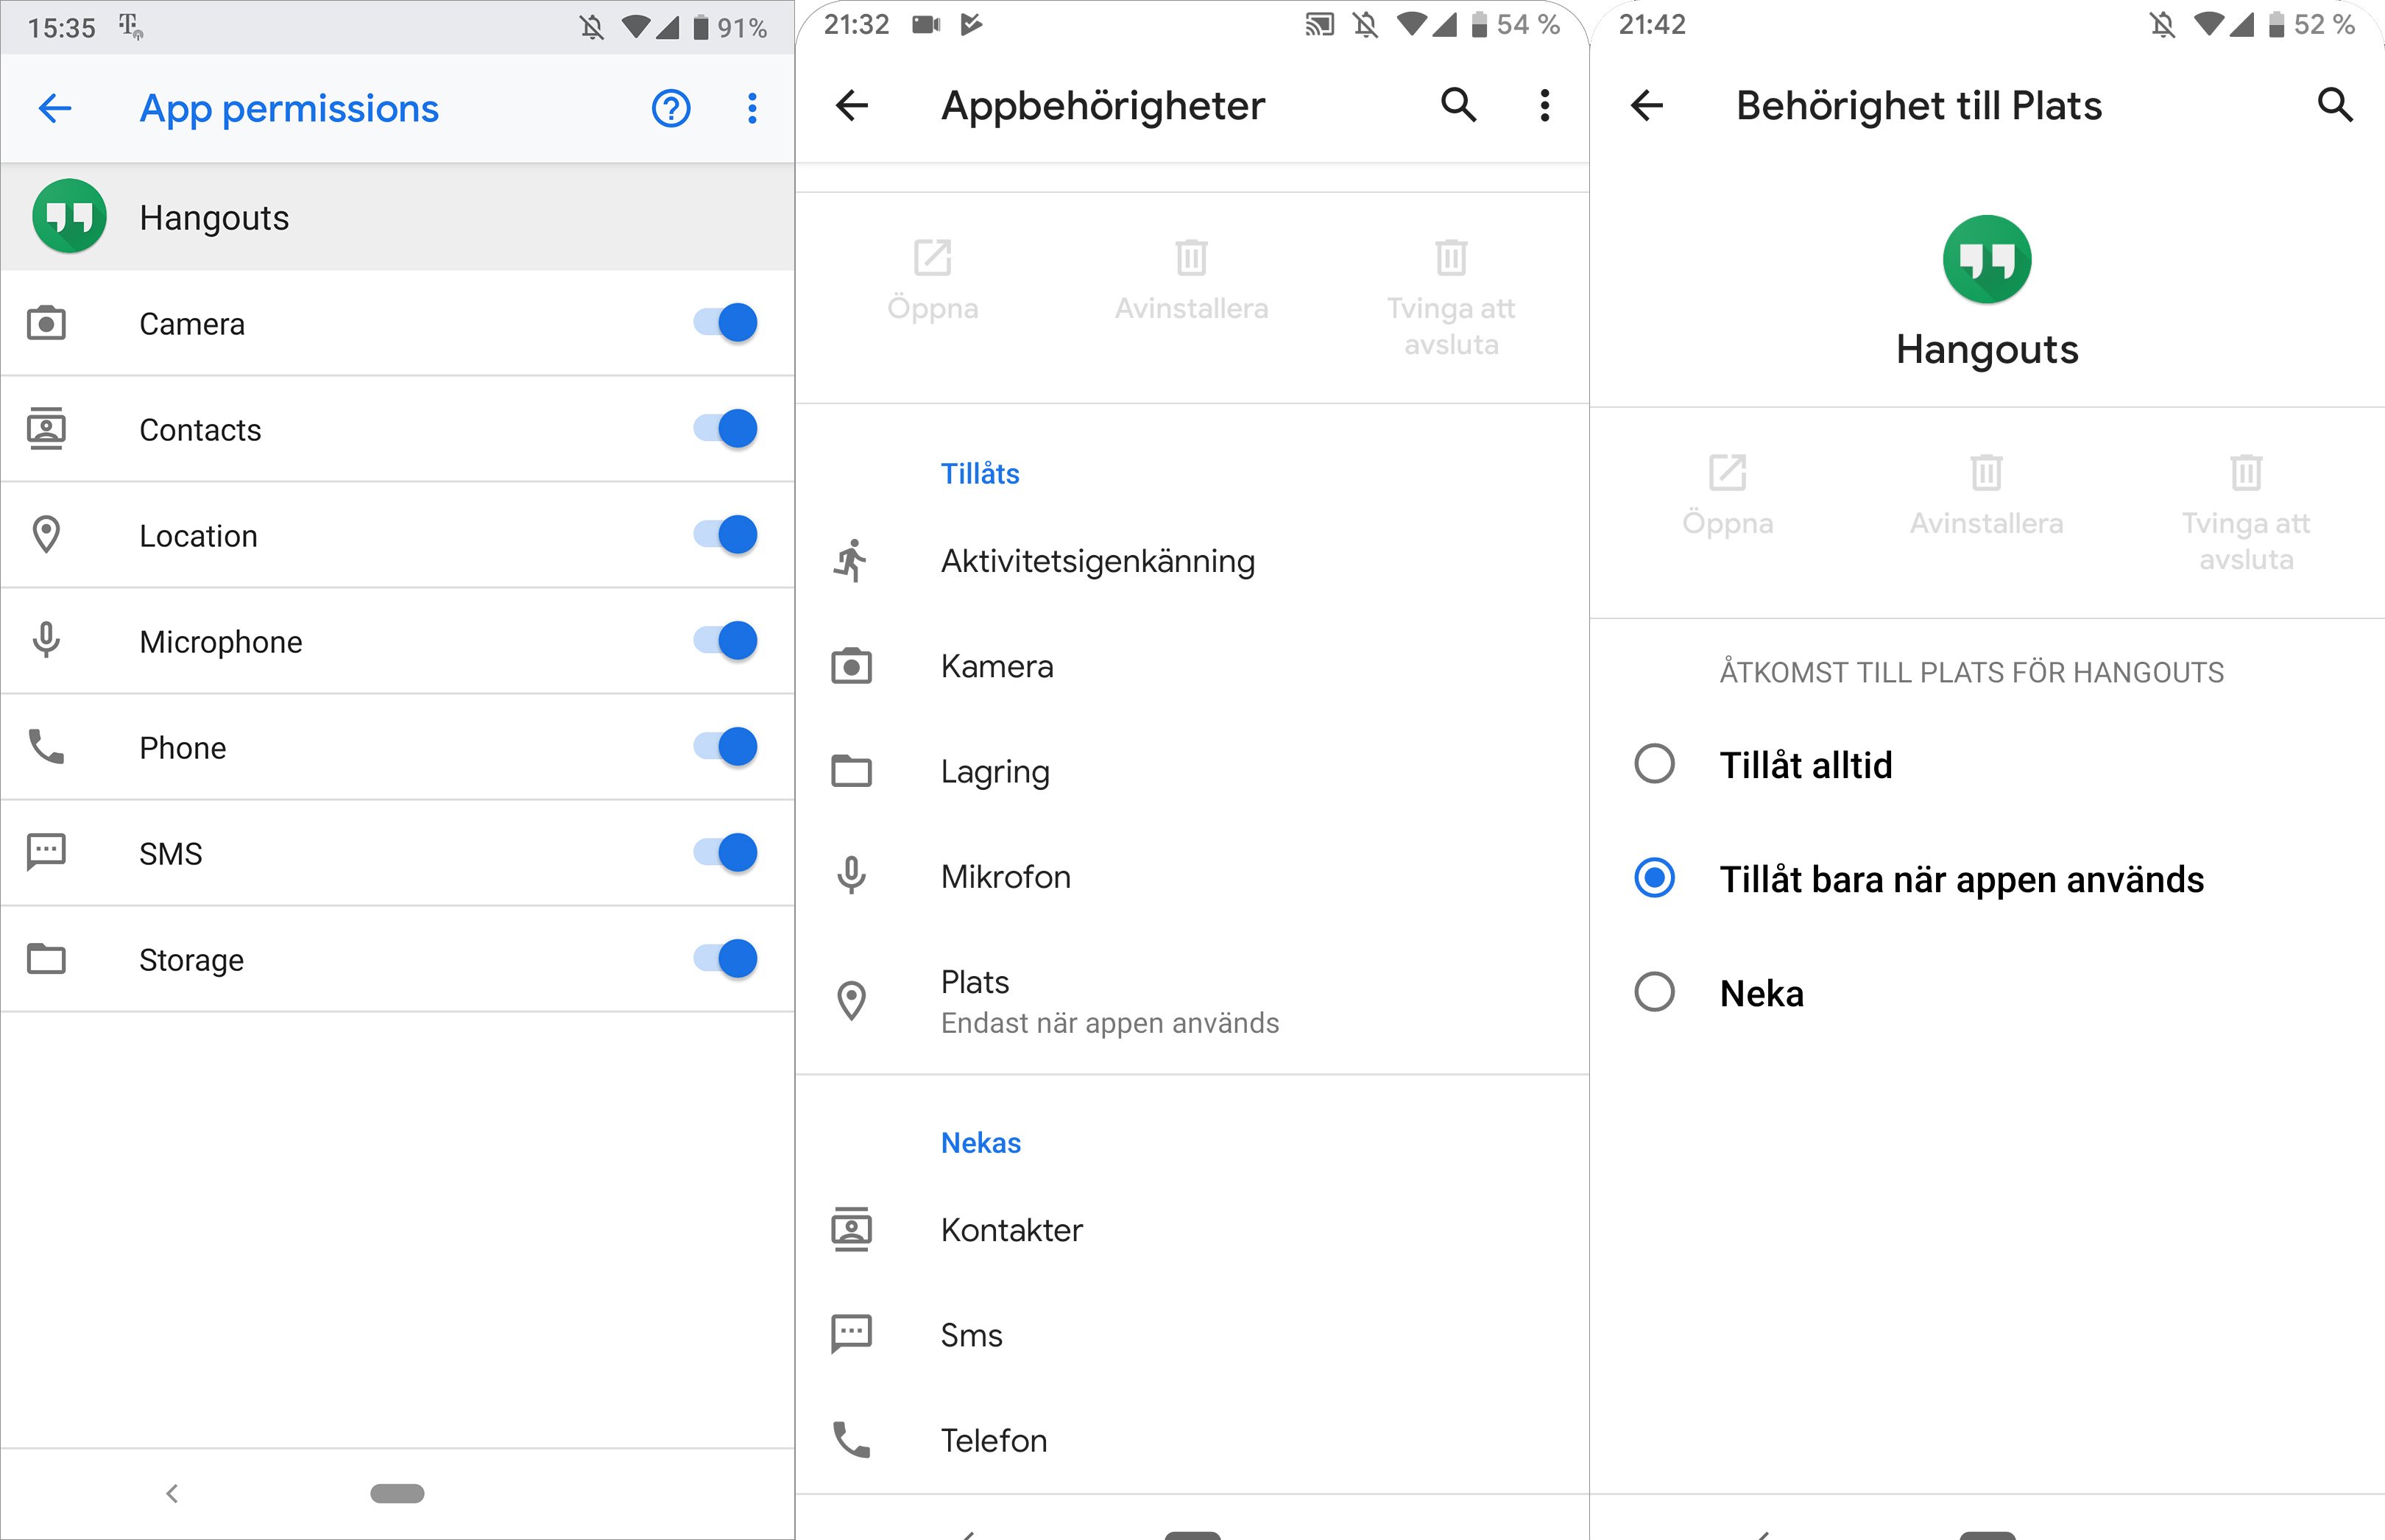Search in Behörighet till Plats screen
Viewport: 2385px width, 1540px height.
pos(2335,104)
